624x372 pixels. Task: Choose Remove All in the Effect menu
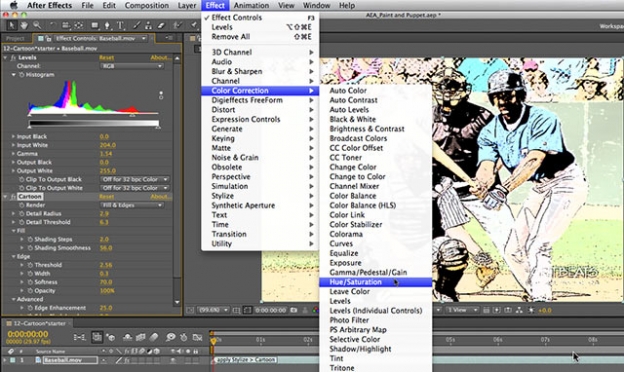260,37
